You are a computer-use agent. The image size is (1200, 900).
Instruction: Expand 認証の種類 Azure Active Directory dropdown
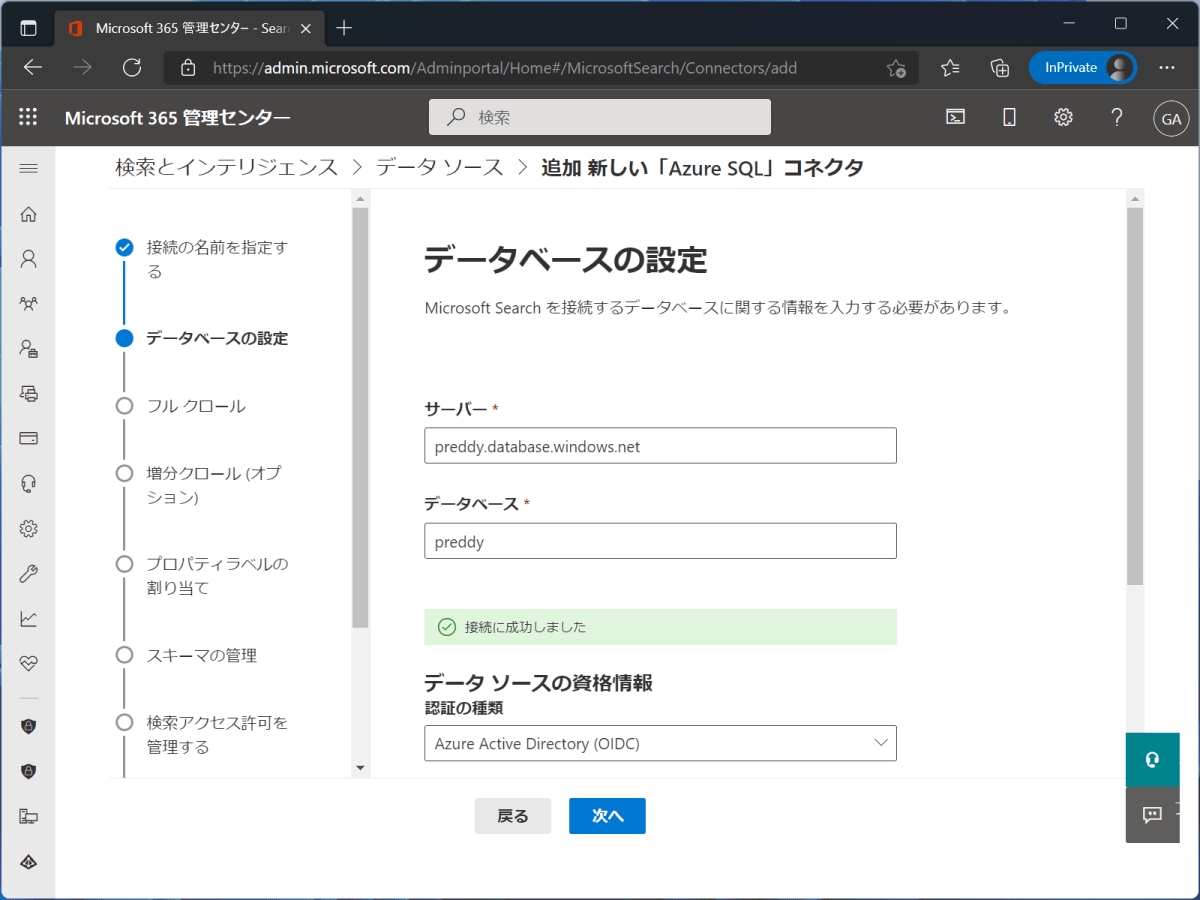click(x=660, y=743)
